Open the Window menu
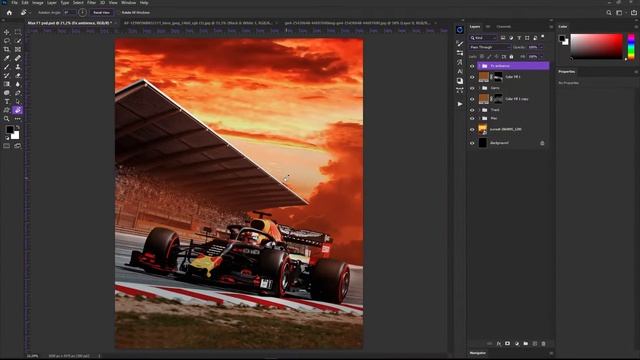640x360 pixels. (129, 2)
